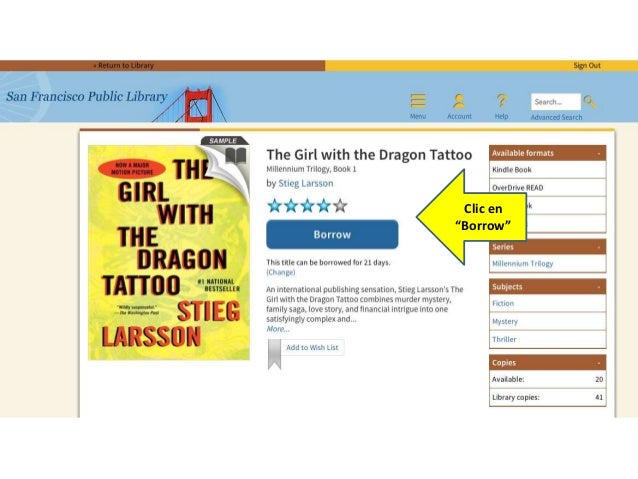Open author Stieg Larsson link
The height and width of the screenshot is (479, 638).
point(306,184)
